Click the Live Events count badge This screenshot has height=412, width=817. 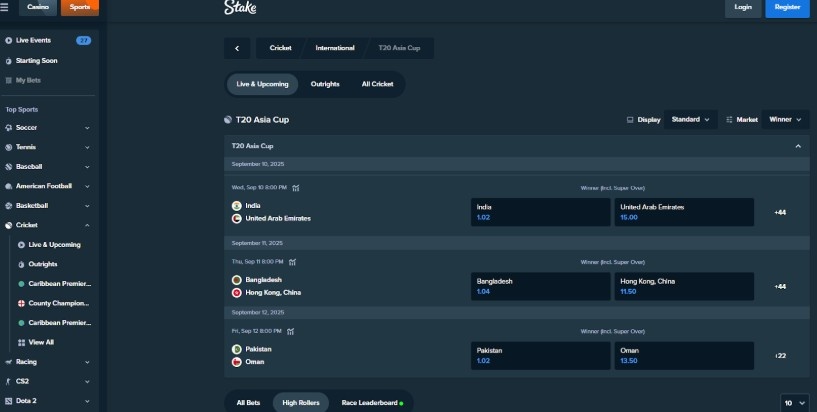83,41
